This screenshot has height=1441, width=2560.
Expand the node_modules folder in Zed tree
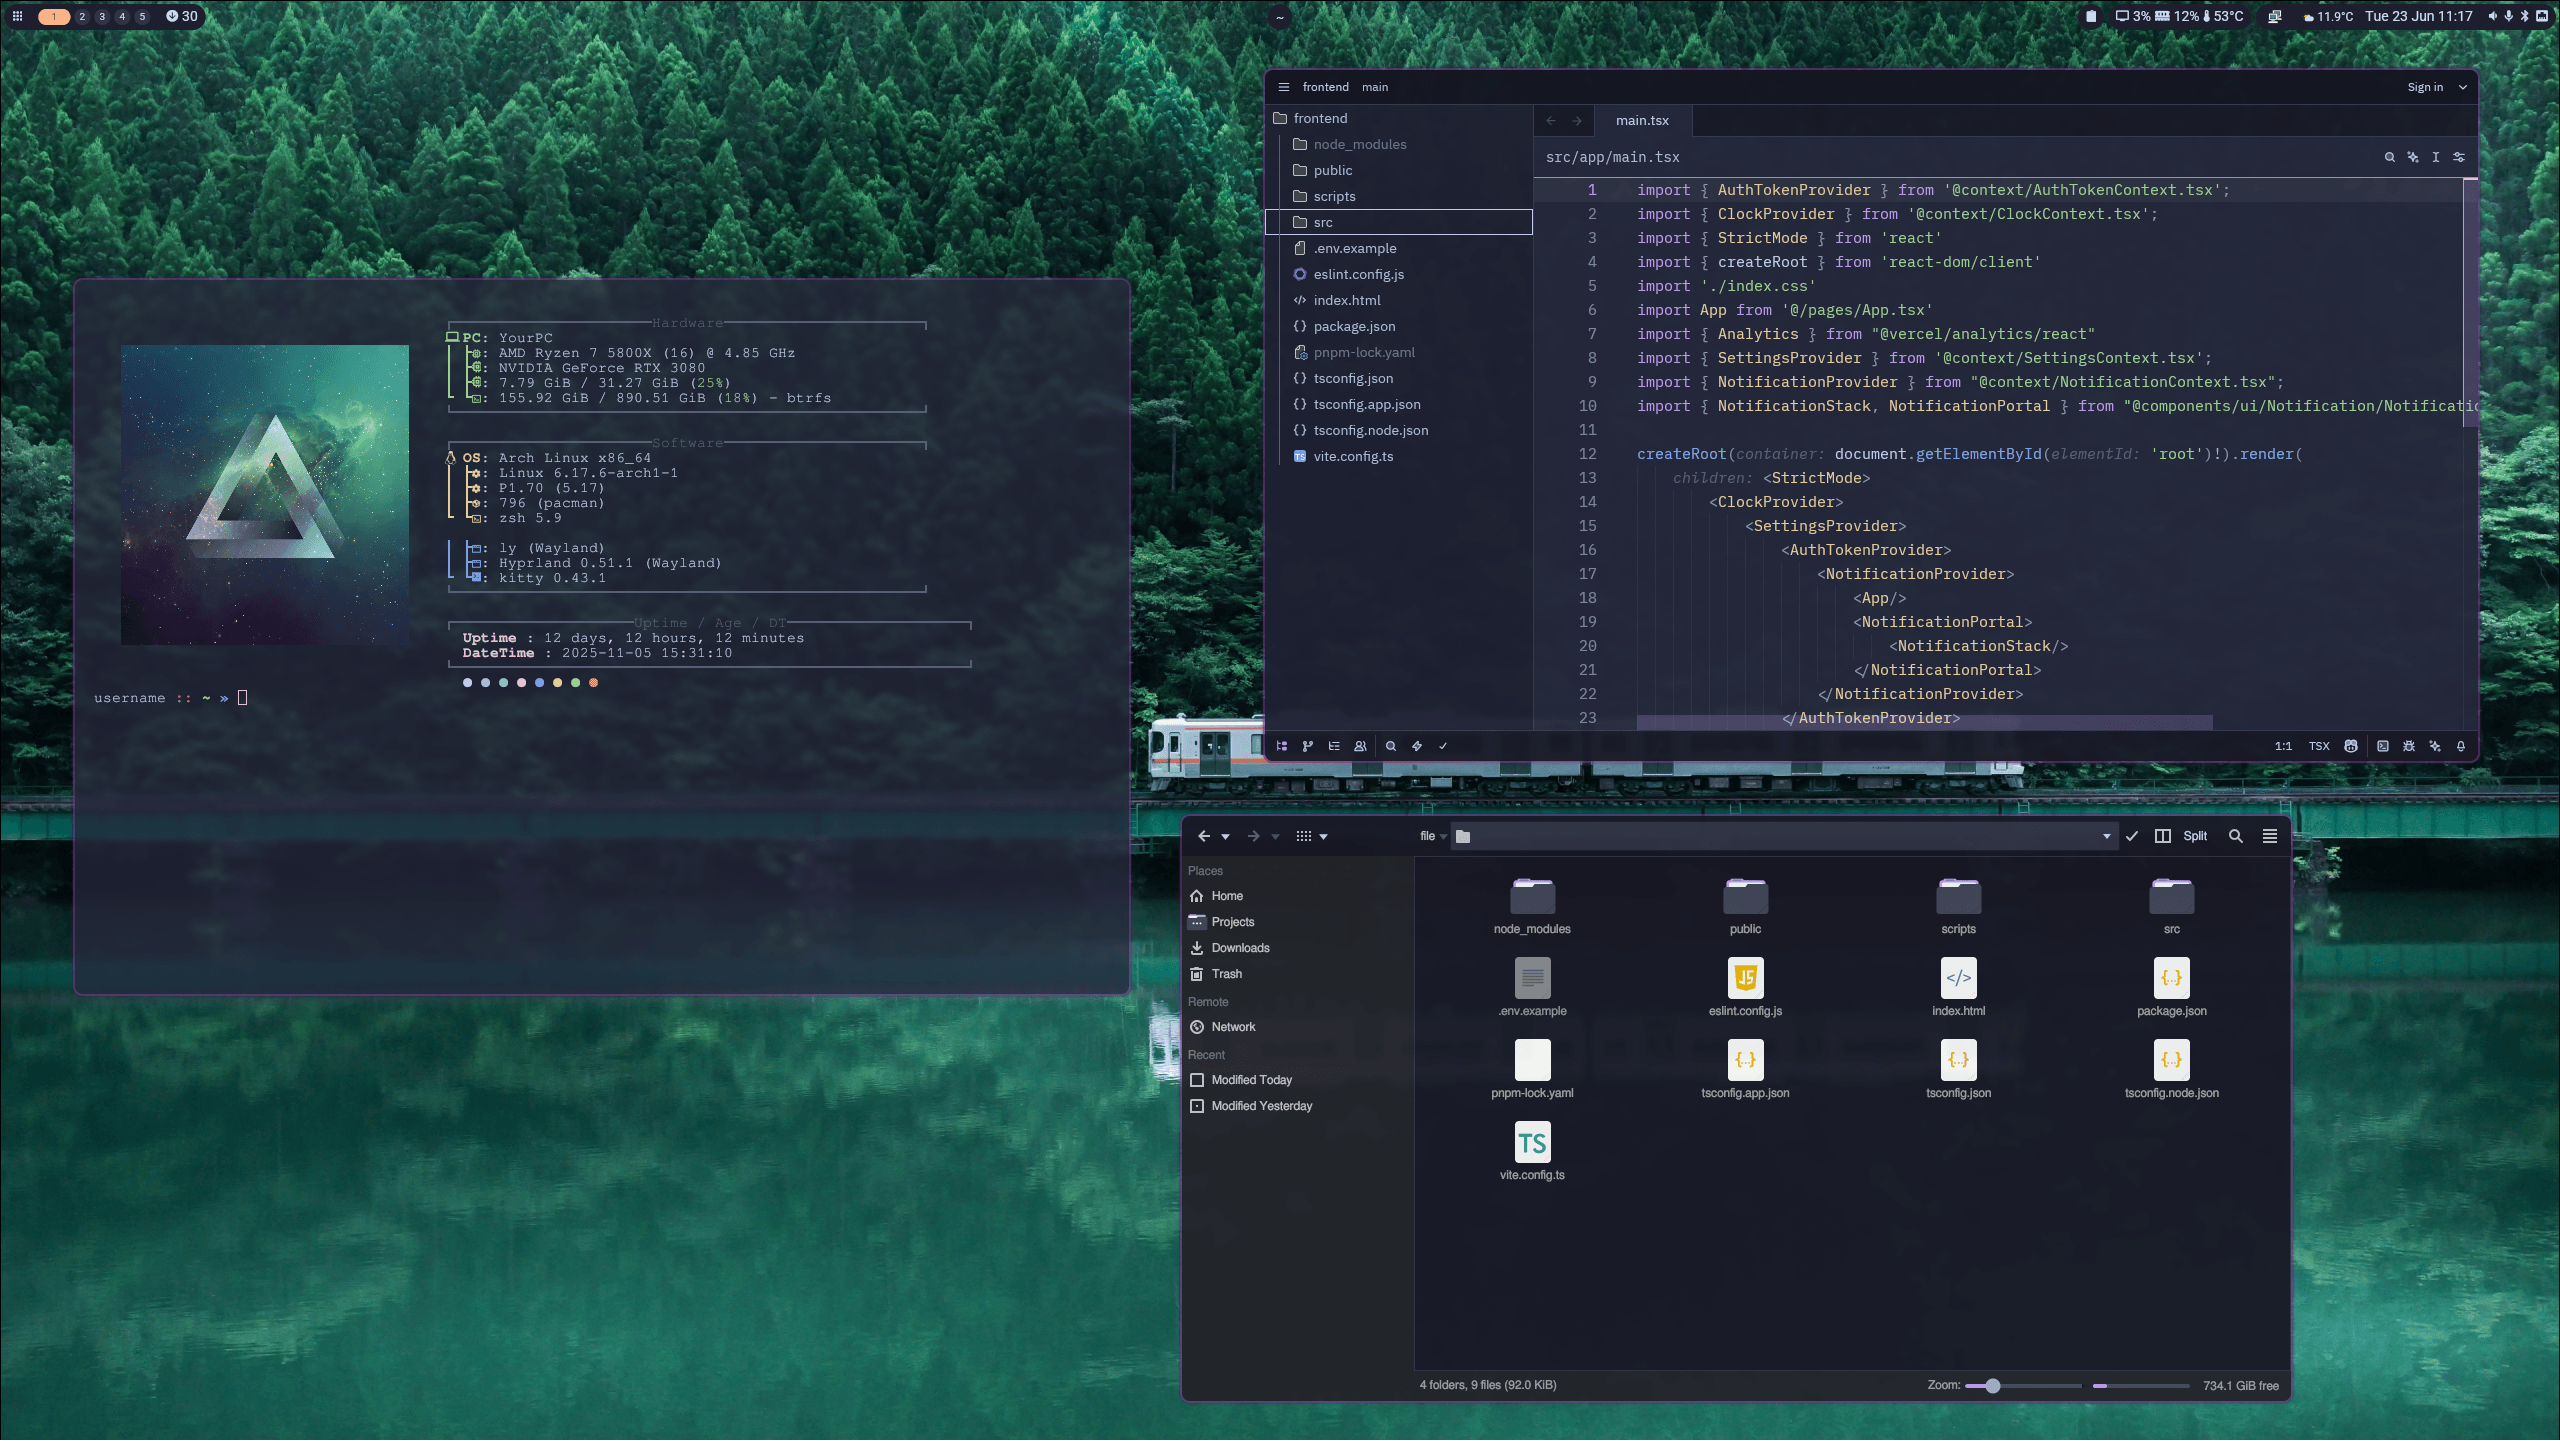click(x=1399, y=144)
